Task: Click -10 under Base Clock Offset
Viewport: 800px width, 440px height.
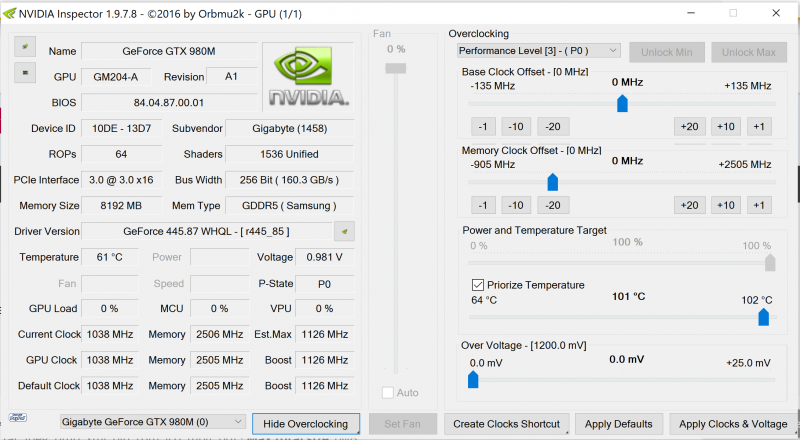Action: (x=516, y=127)
